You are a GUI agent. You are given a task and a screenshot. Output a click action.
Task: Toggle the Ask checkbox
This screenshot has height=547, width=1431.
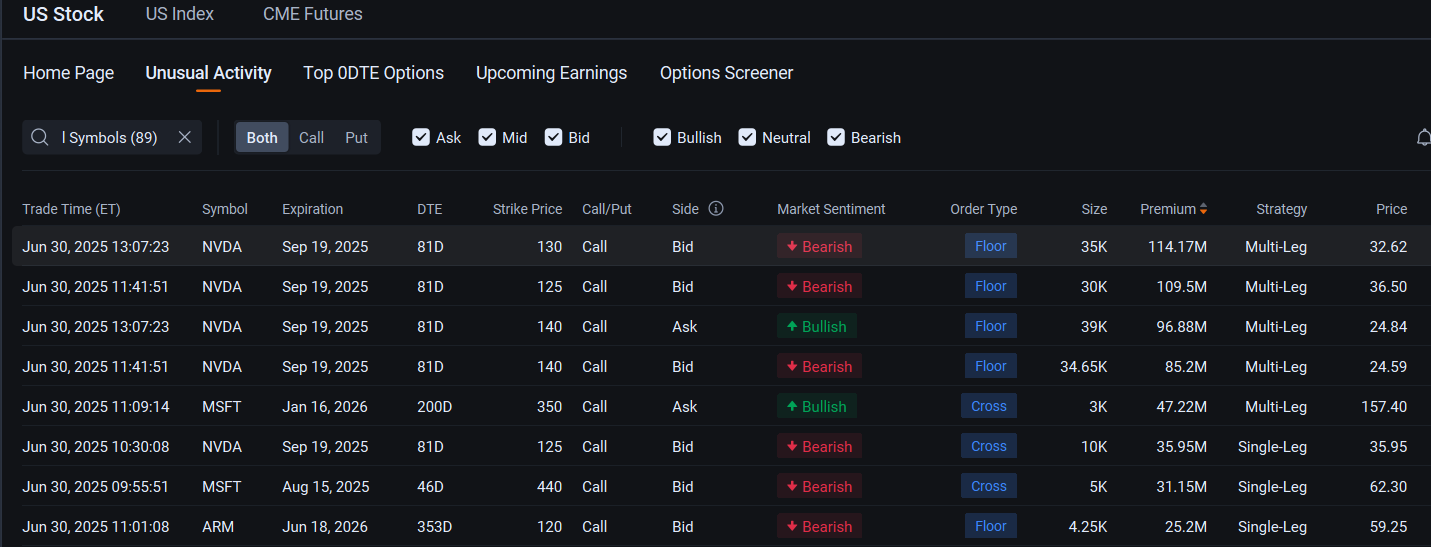point(421,137)
